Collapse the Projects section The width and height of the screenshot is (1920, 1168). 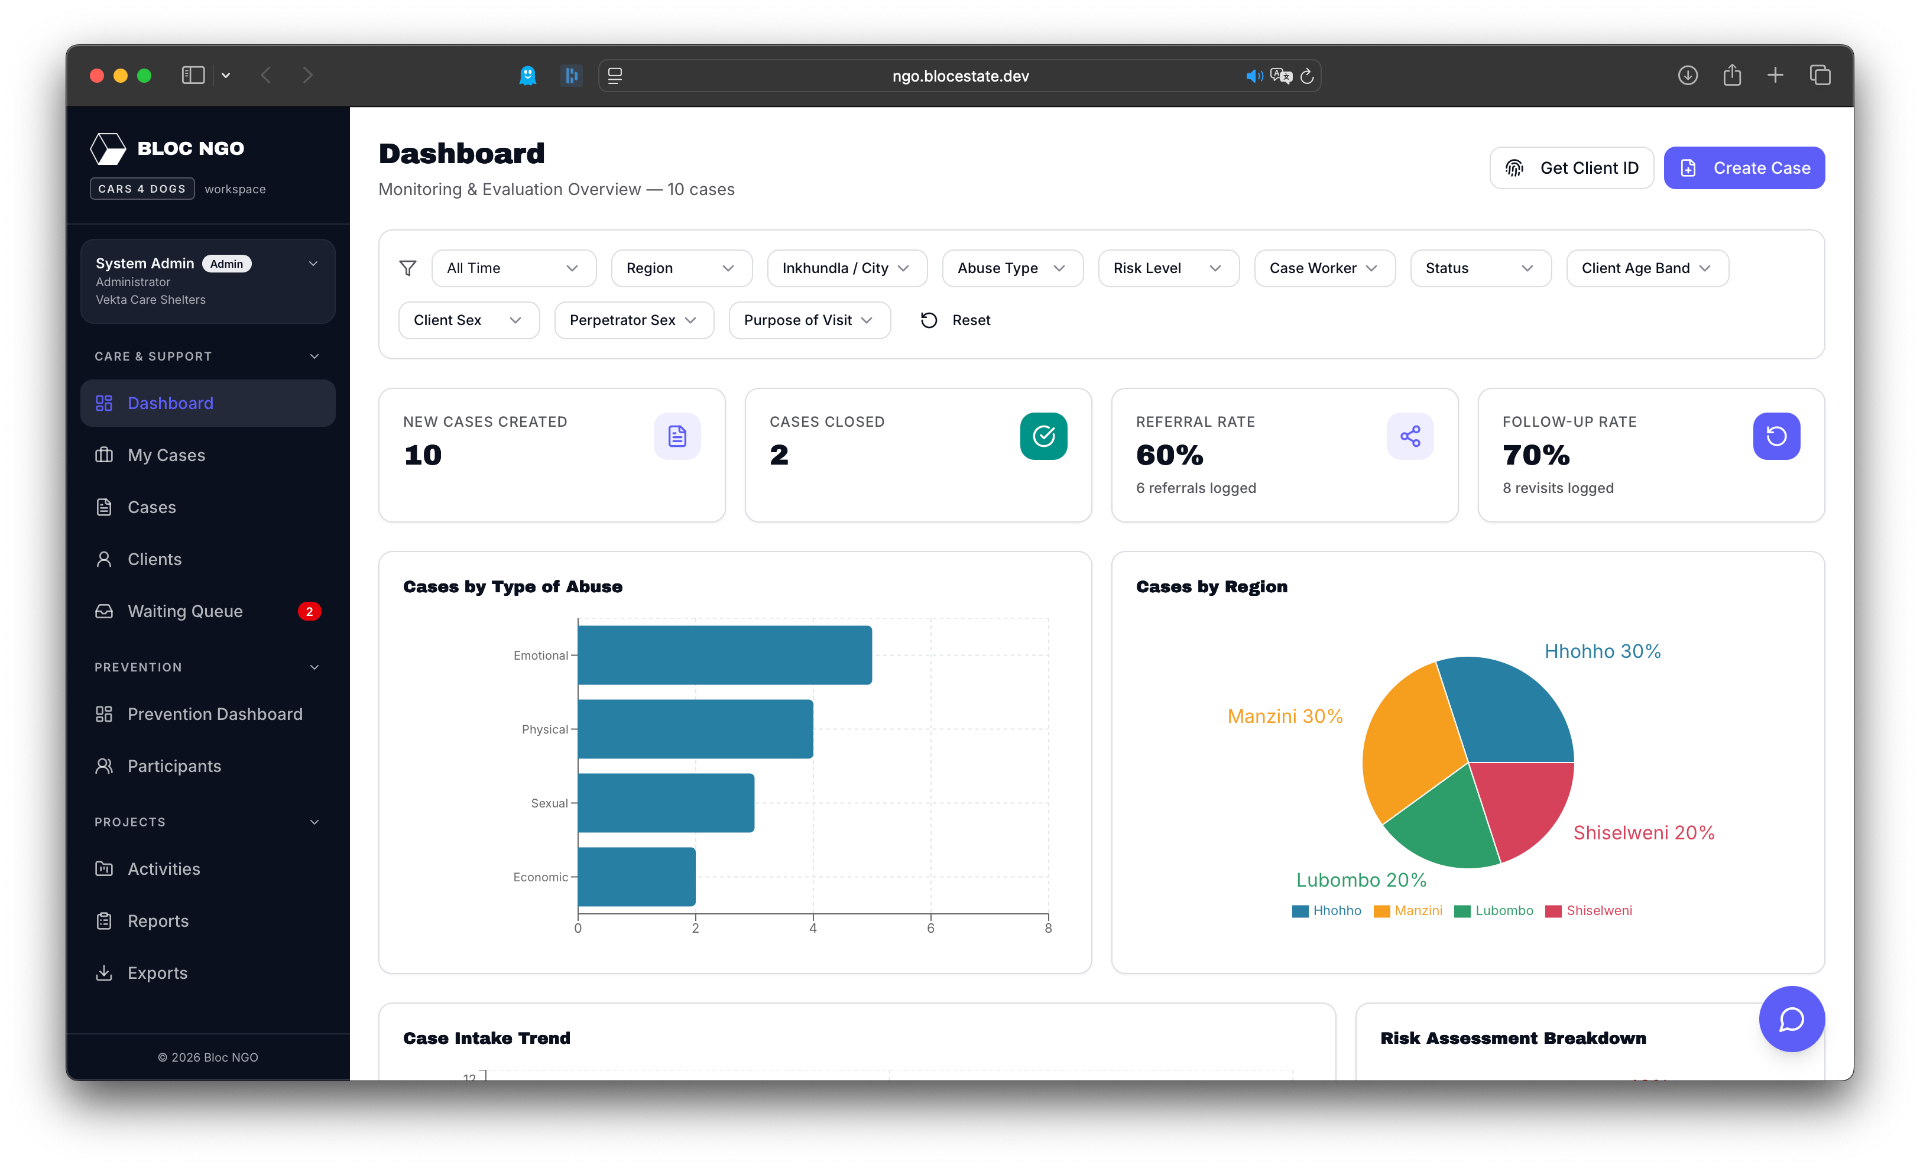coord(207,822)
